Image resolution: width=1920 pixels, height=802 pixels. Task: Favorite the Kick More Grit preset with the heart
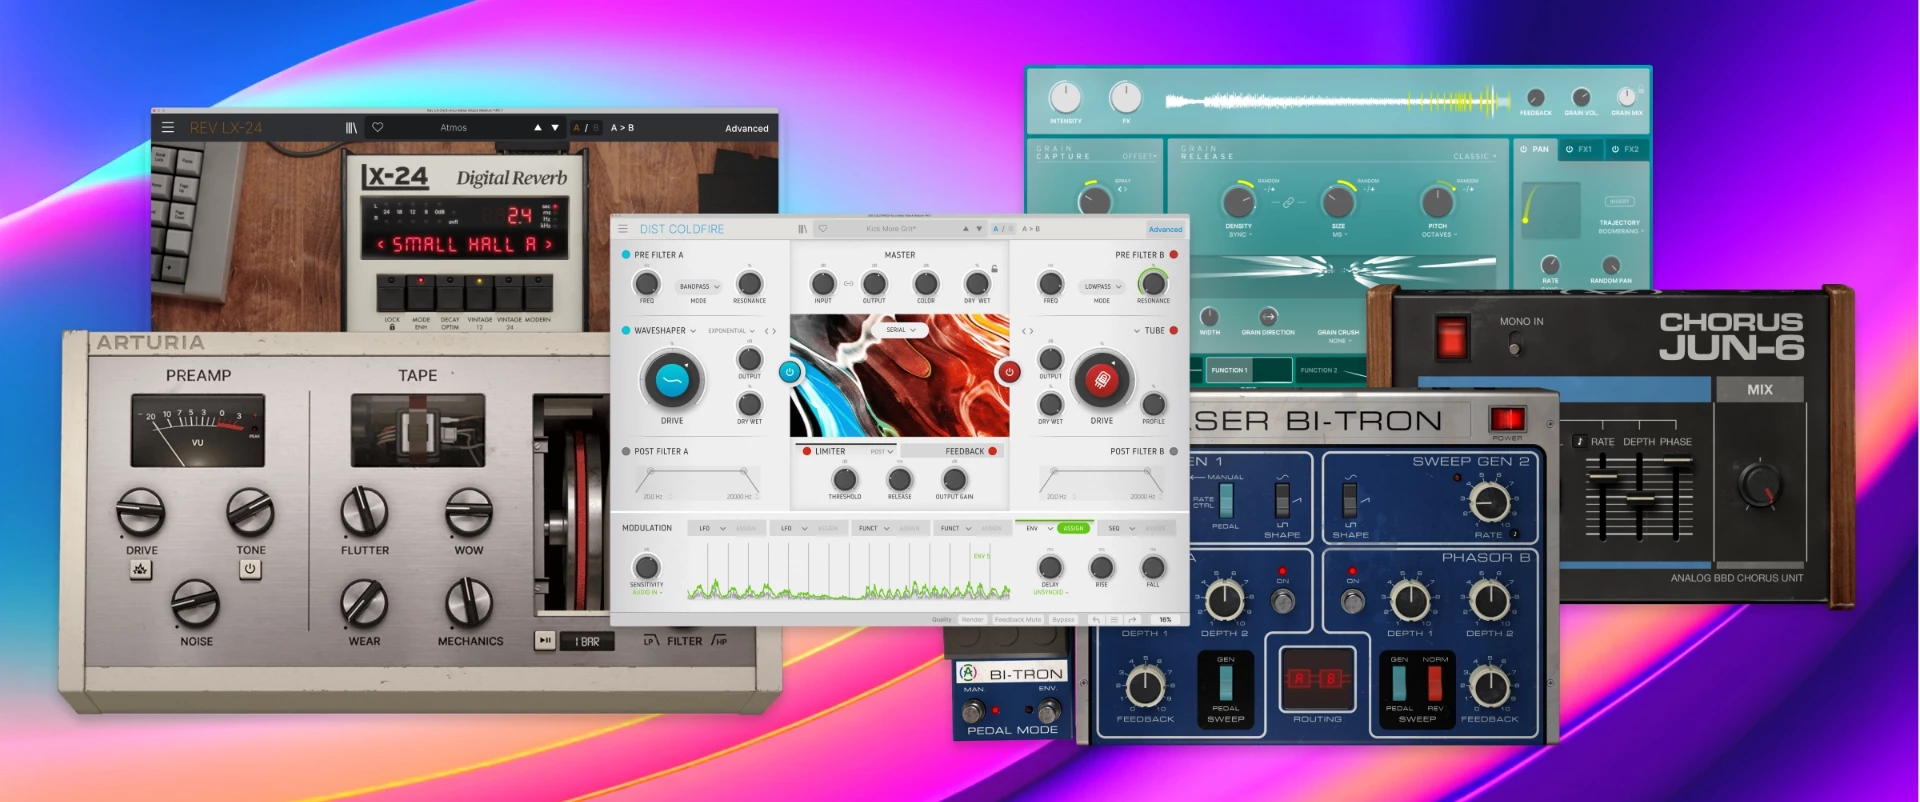pos(823,229)
